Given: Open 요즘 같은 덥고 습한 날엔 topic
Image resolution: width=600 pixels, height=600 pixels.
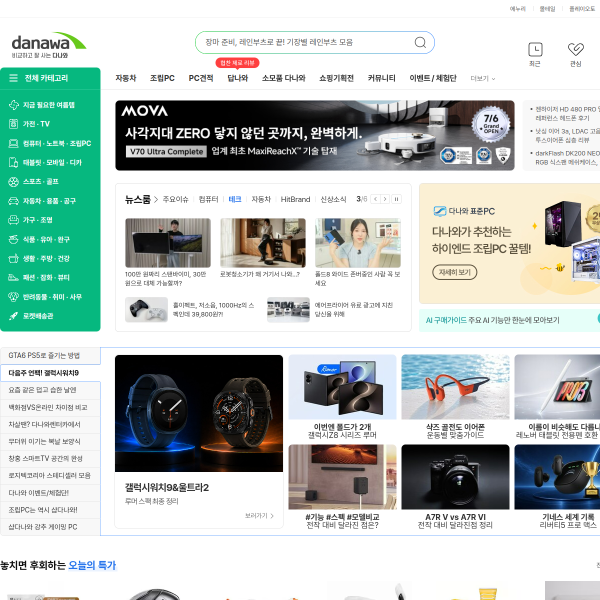Looking at the screenshot, I should (50, 390).
